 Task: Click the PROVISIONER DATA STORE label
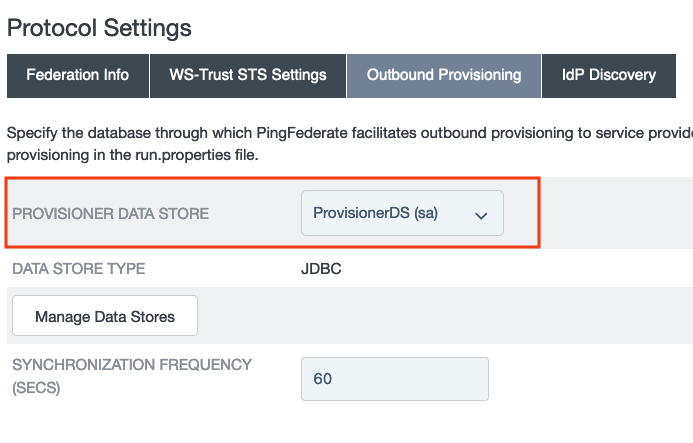point(110,214)
